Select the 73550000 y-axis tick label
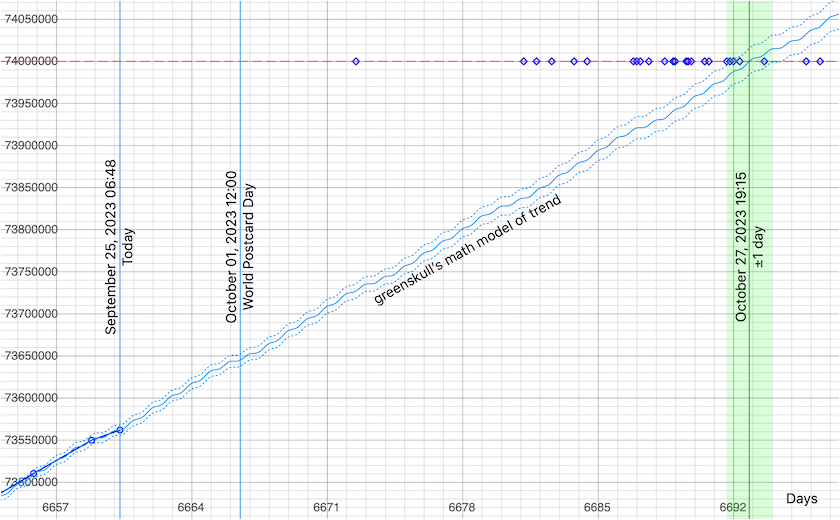This screenshot has height=520, width=840. point(29,441)
